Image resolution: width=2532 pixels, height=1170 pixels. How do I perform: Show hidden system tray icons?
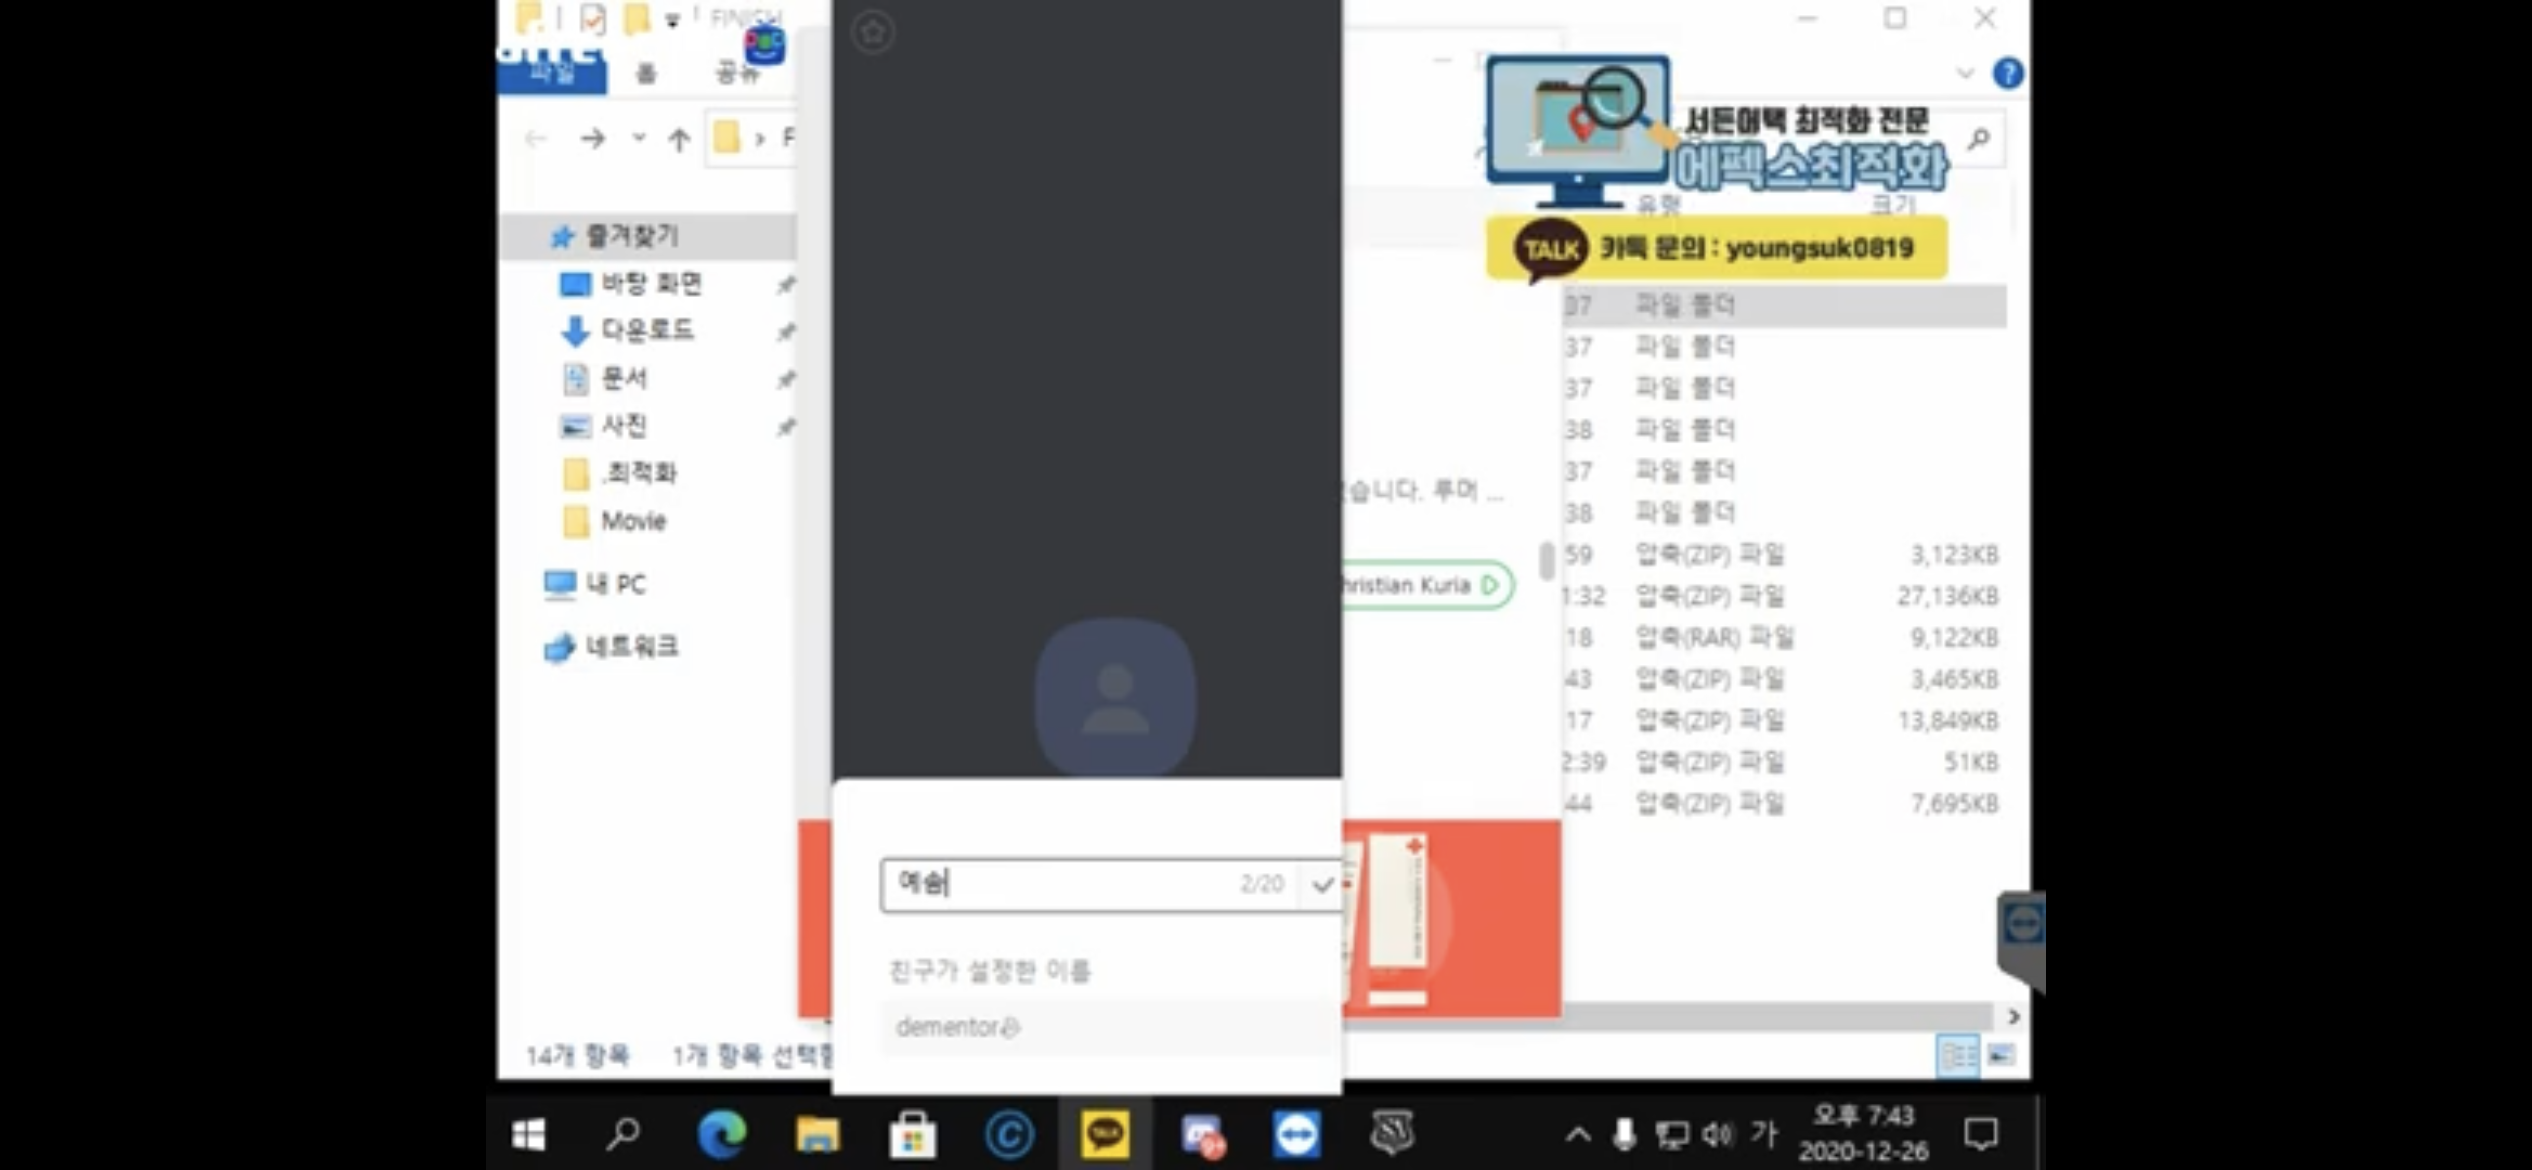pyautogui.click(x=1577, y=1134)
